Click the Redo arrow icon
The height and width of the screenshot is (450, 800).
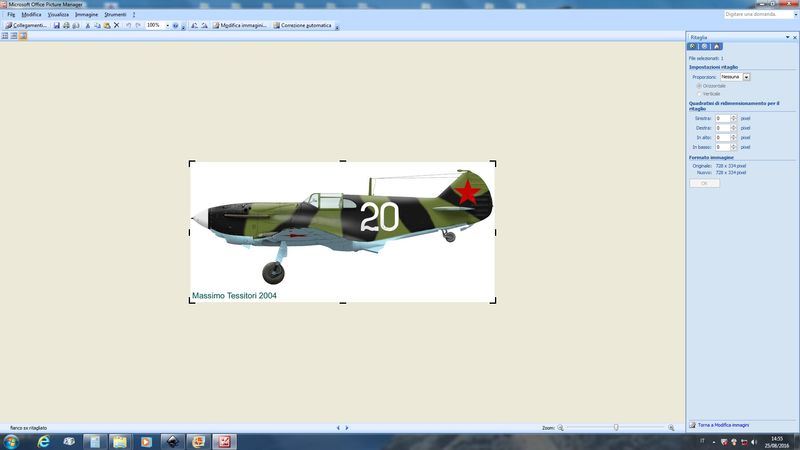(x=138, y=25)
